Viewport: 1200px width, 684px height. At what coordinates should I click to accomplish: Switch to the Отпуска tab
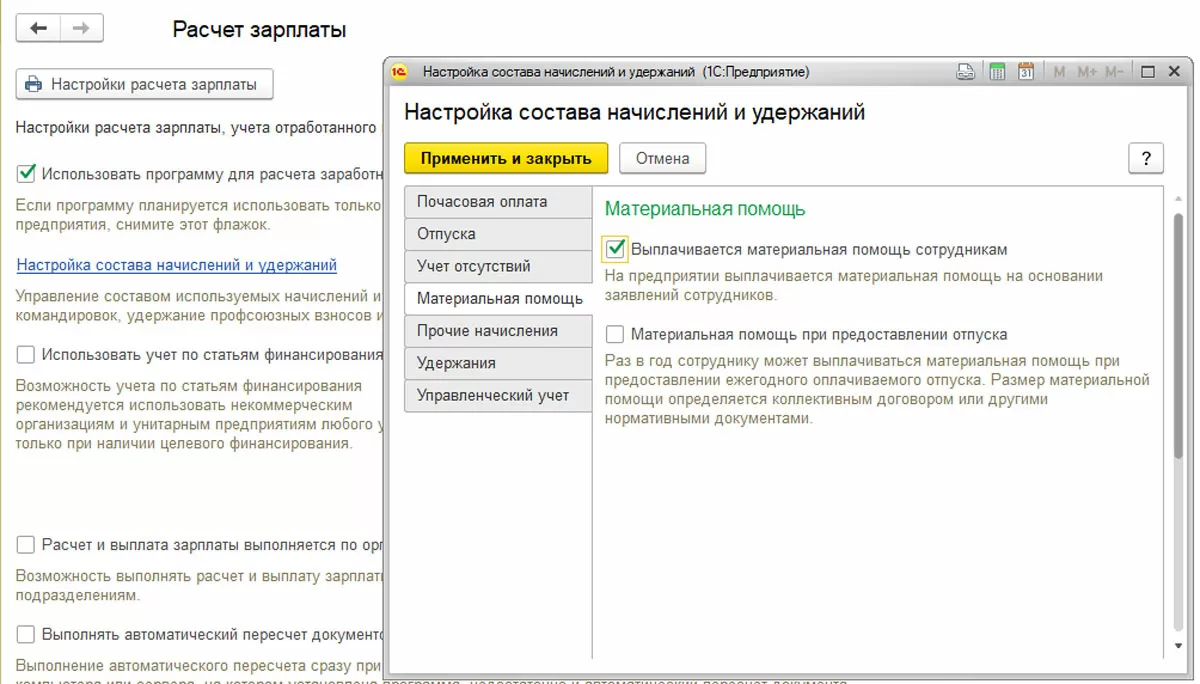[498, 234]
